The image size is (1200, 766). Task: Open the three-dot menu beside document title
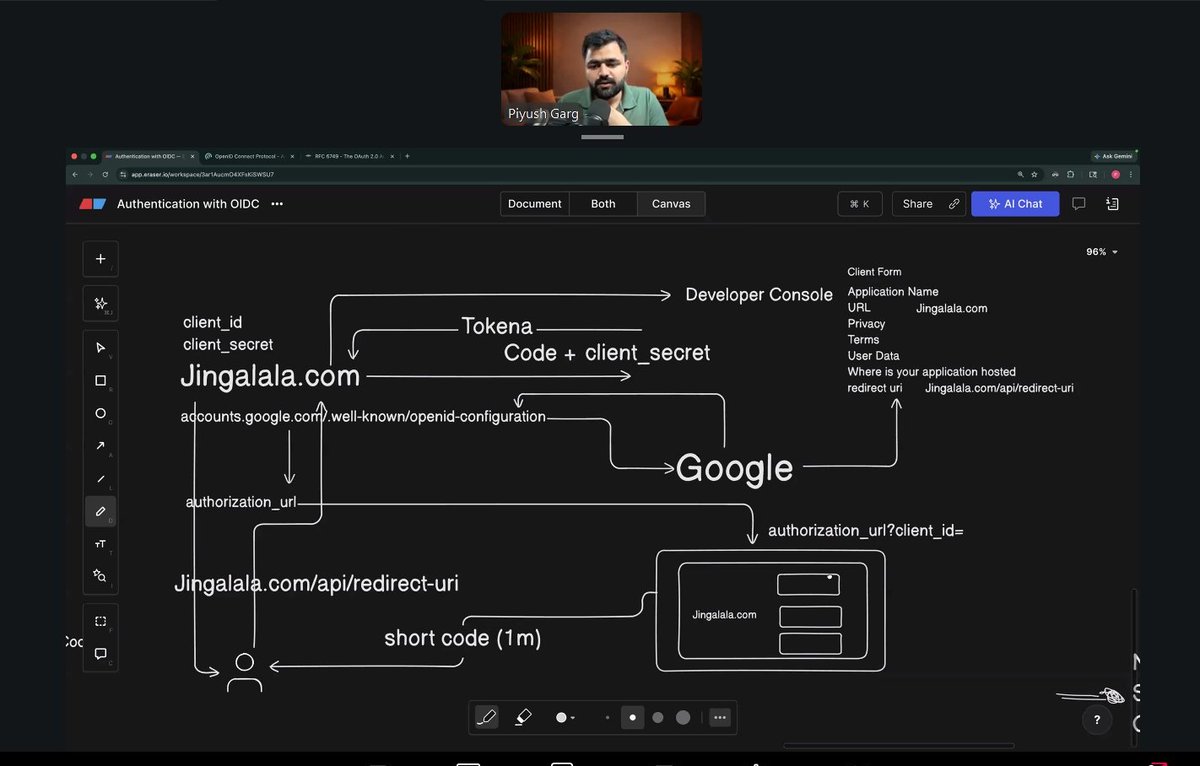[x=277, y=204]
